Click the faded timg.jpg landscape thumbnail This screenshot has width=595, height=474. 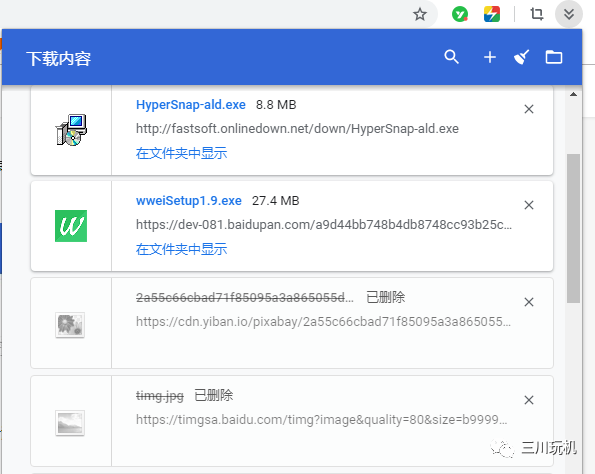(70, 423)
